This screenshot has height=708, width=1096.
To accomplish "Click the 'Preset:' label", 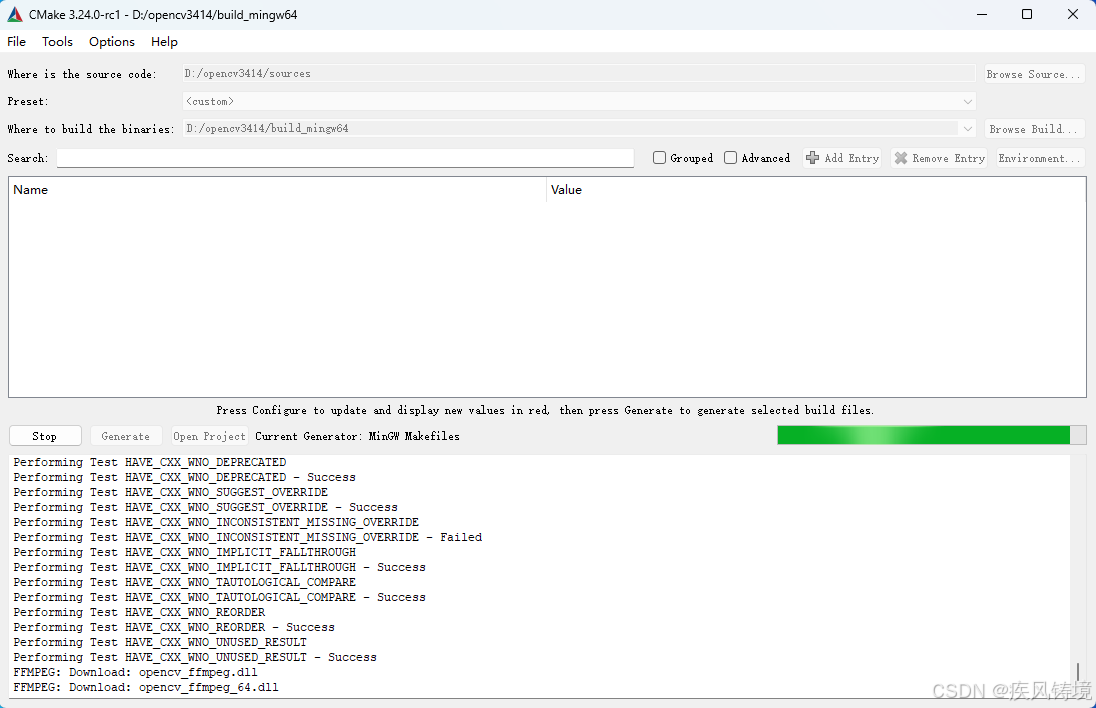I will point(28,101).
